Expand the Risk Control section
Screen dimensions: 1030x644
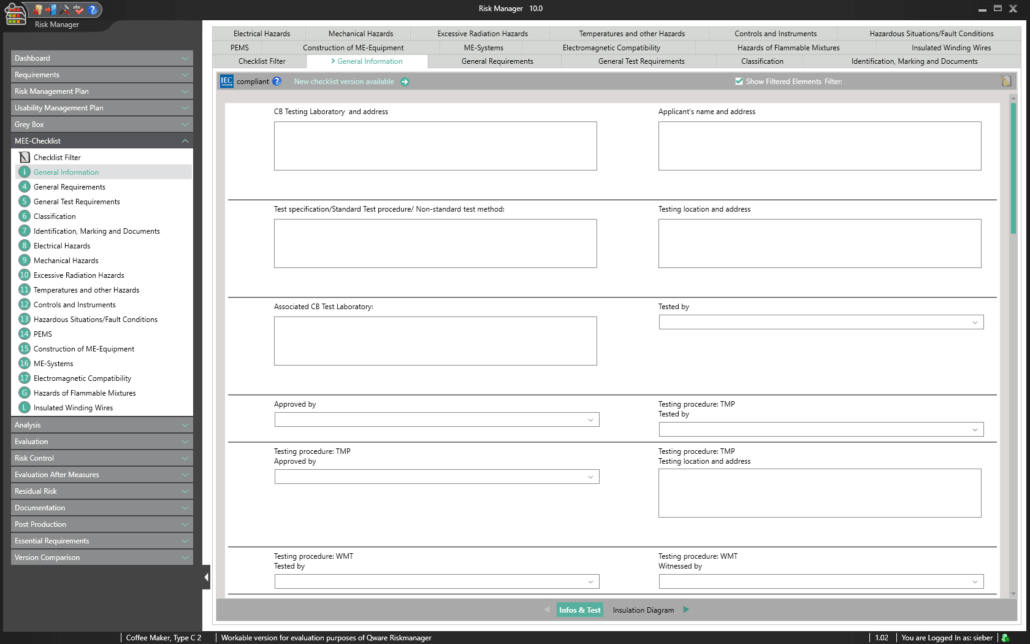(102, 458)
